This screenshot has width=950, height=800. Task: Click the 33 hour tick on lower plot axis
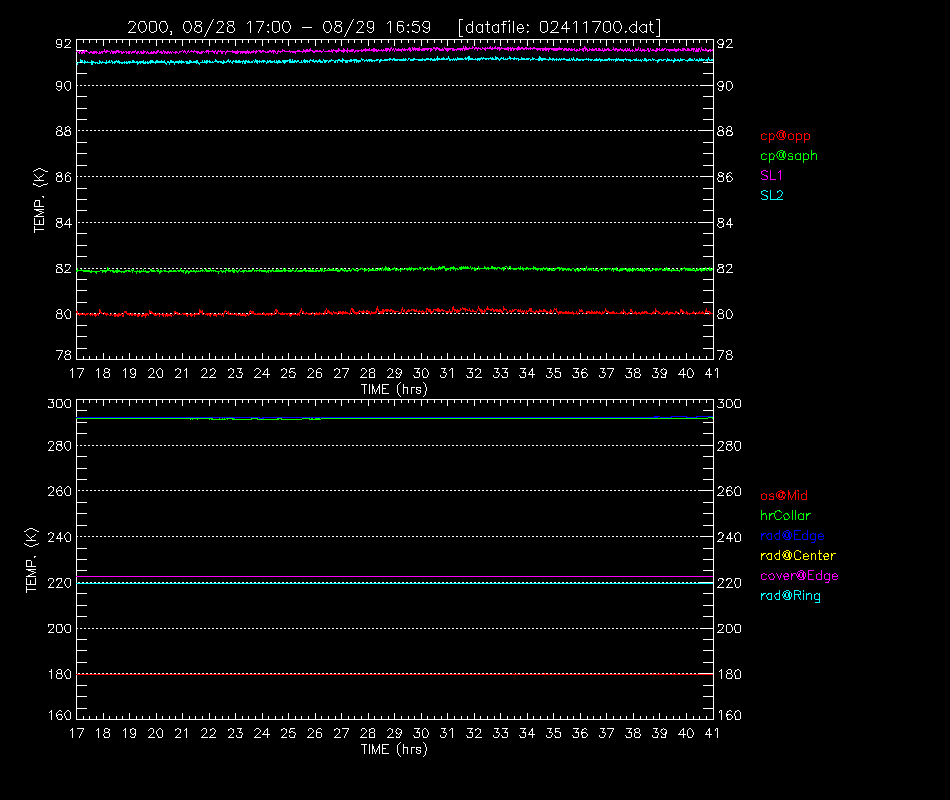click(x=500, y=734)
